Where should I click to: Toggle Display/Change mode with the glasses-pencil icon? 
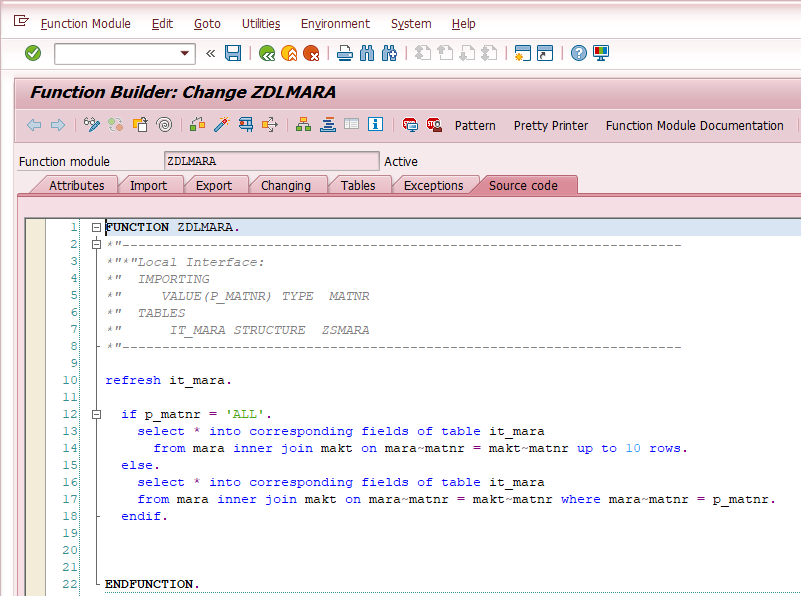92,125
